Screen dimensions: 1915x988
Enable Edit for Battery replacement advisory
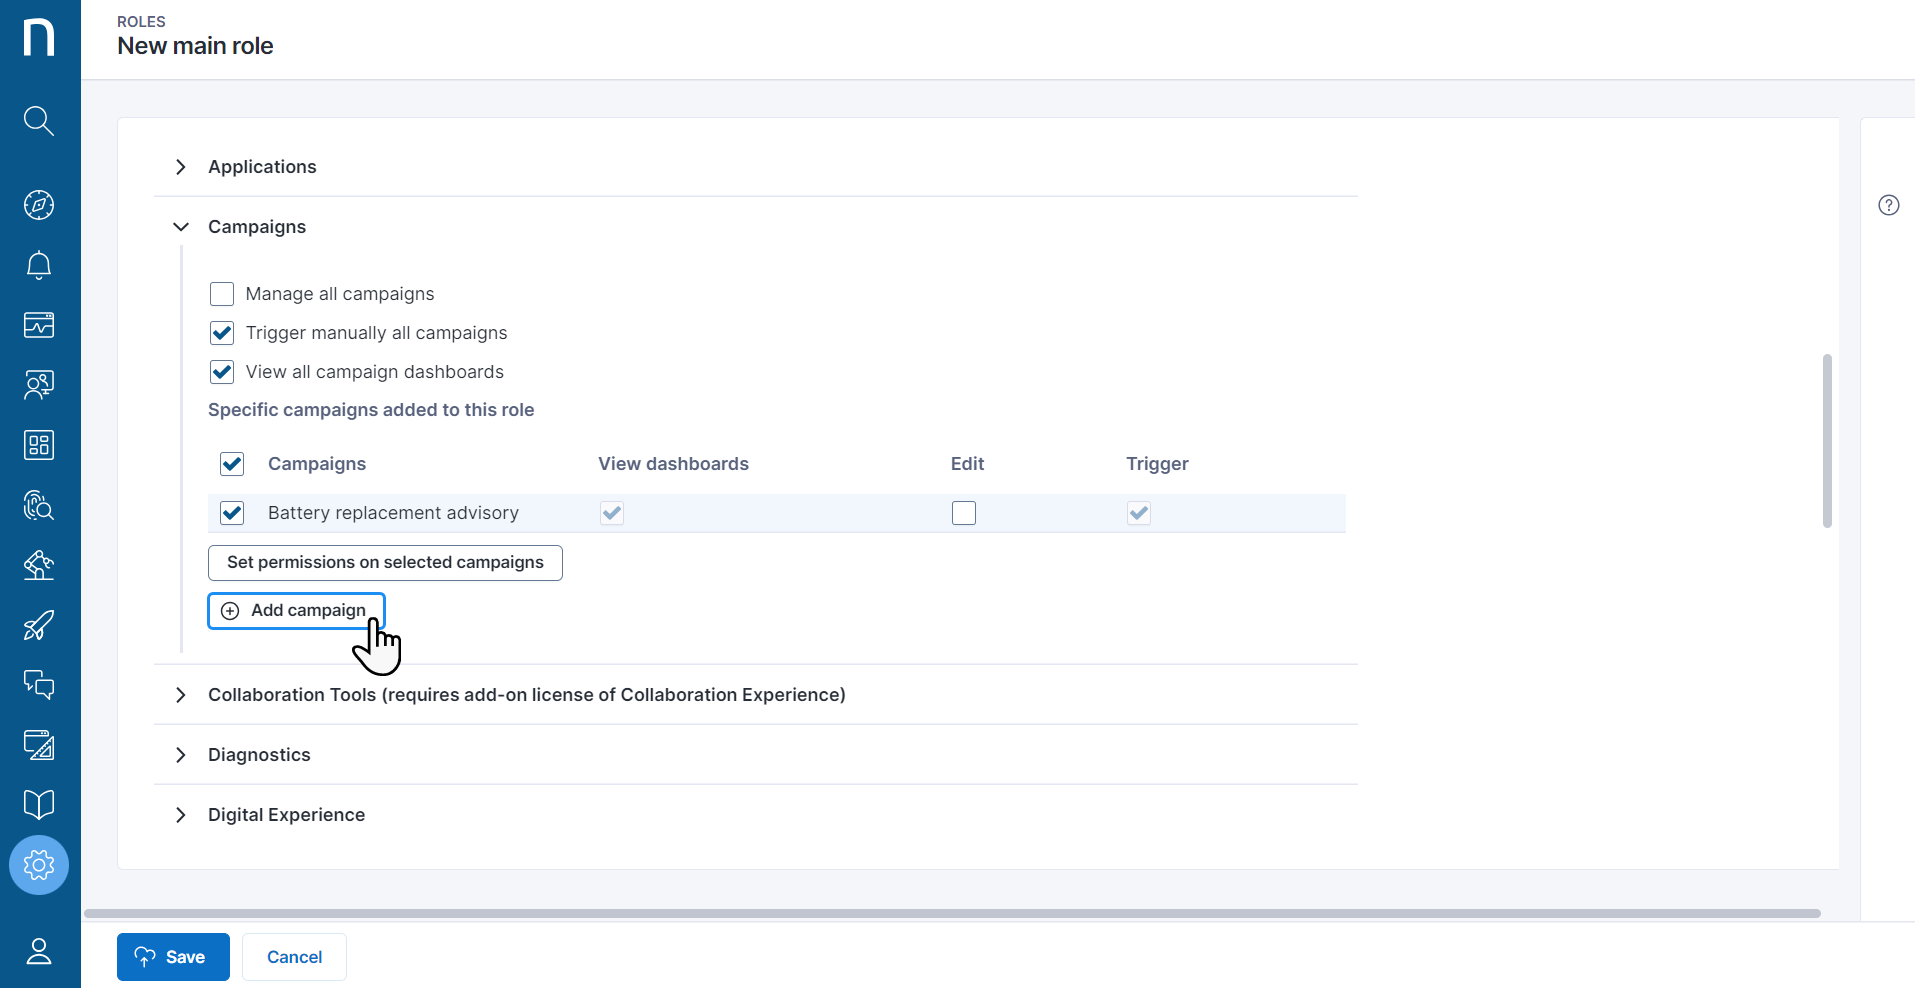pos(963,512)
